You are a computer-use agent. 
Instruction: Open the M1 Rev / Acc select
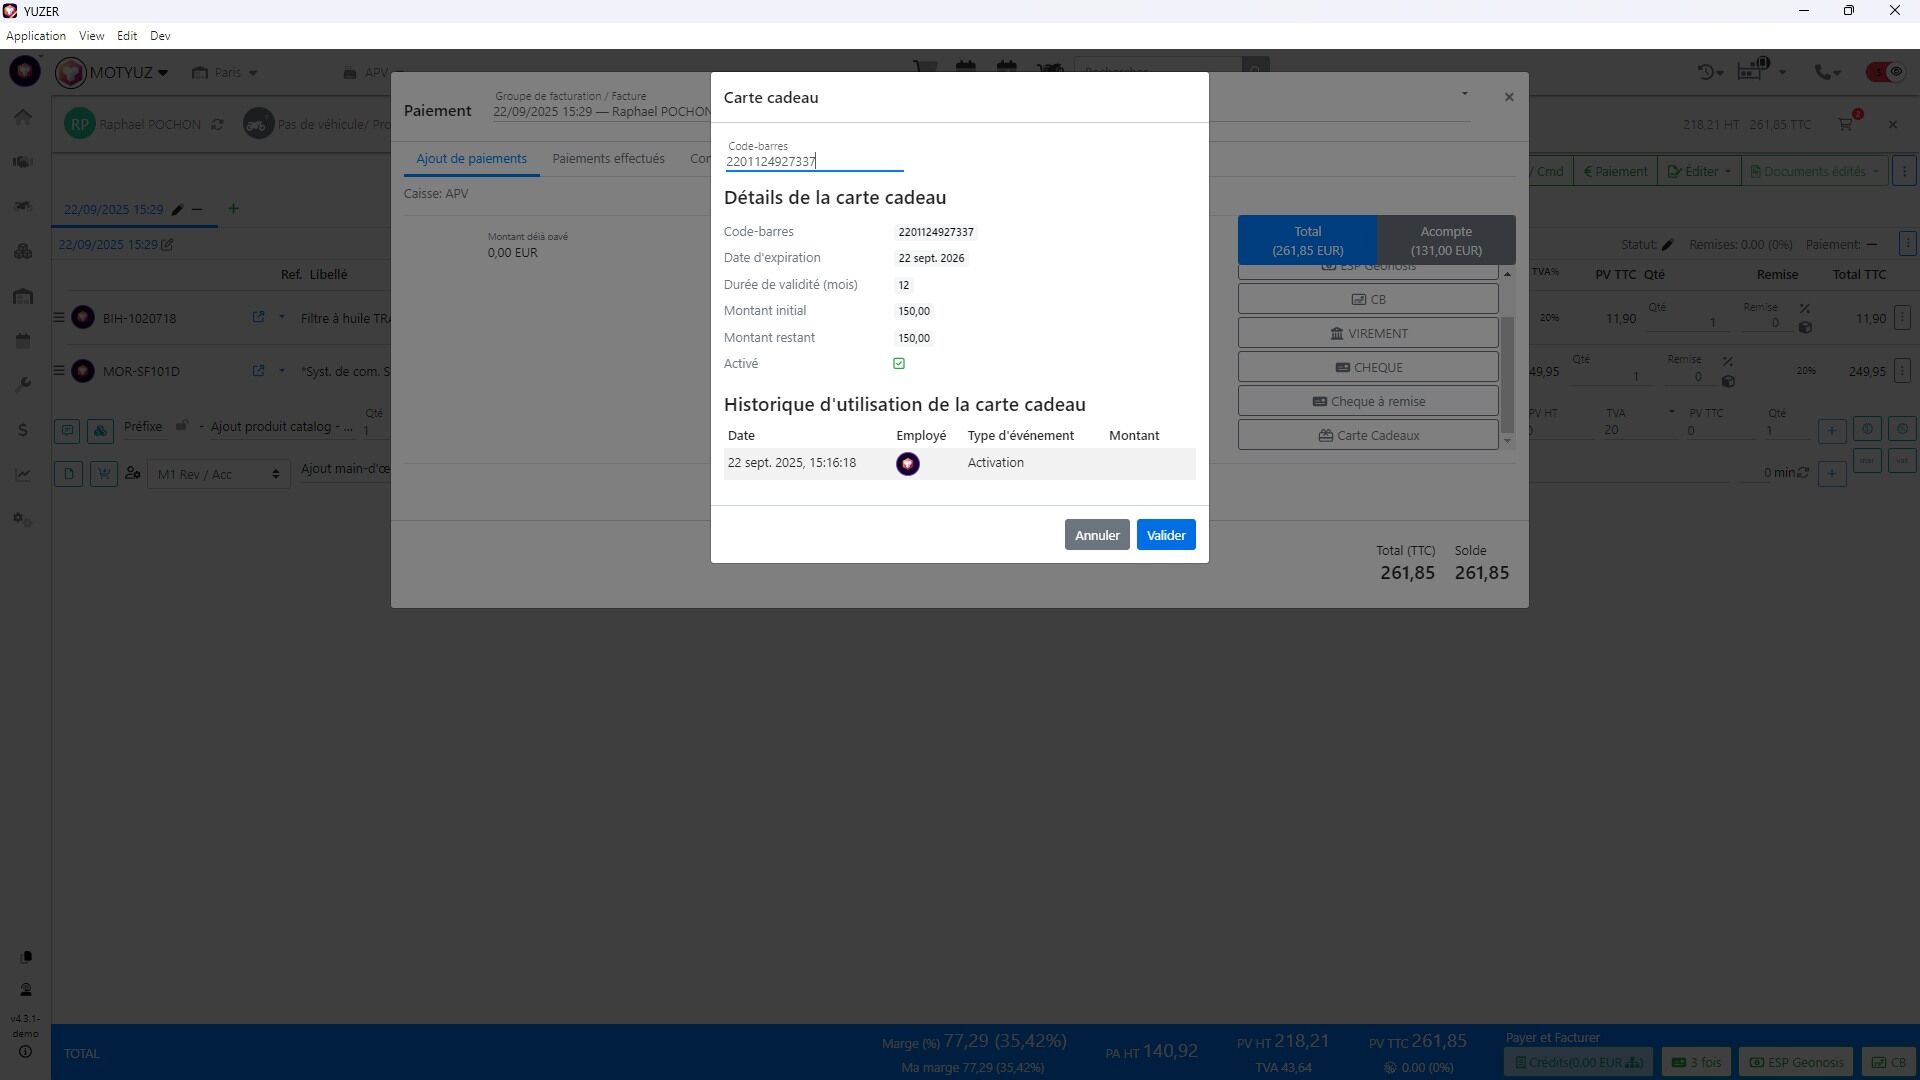click(219, 474)
